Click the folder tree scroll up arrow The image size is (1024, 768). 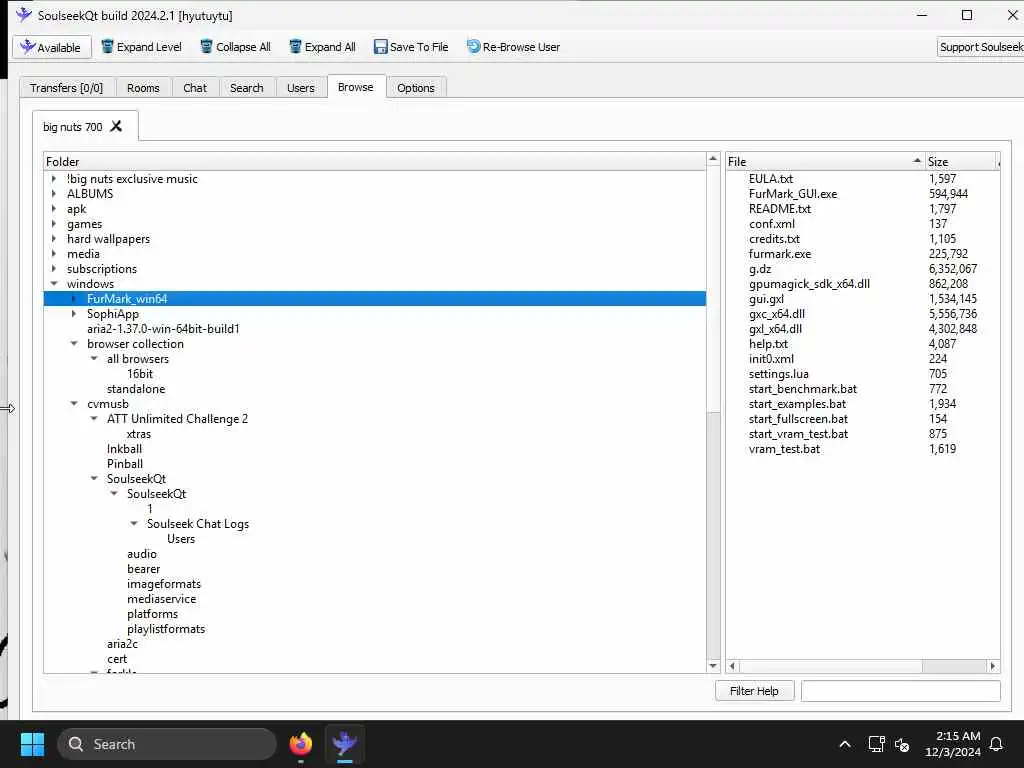(713, 159)
